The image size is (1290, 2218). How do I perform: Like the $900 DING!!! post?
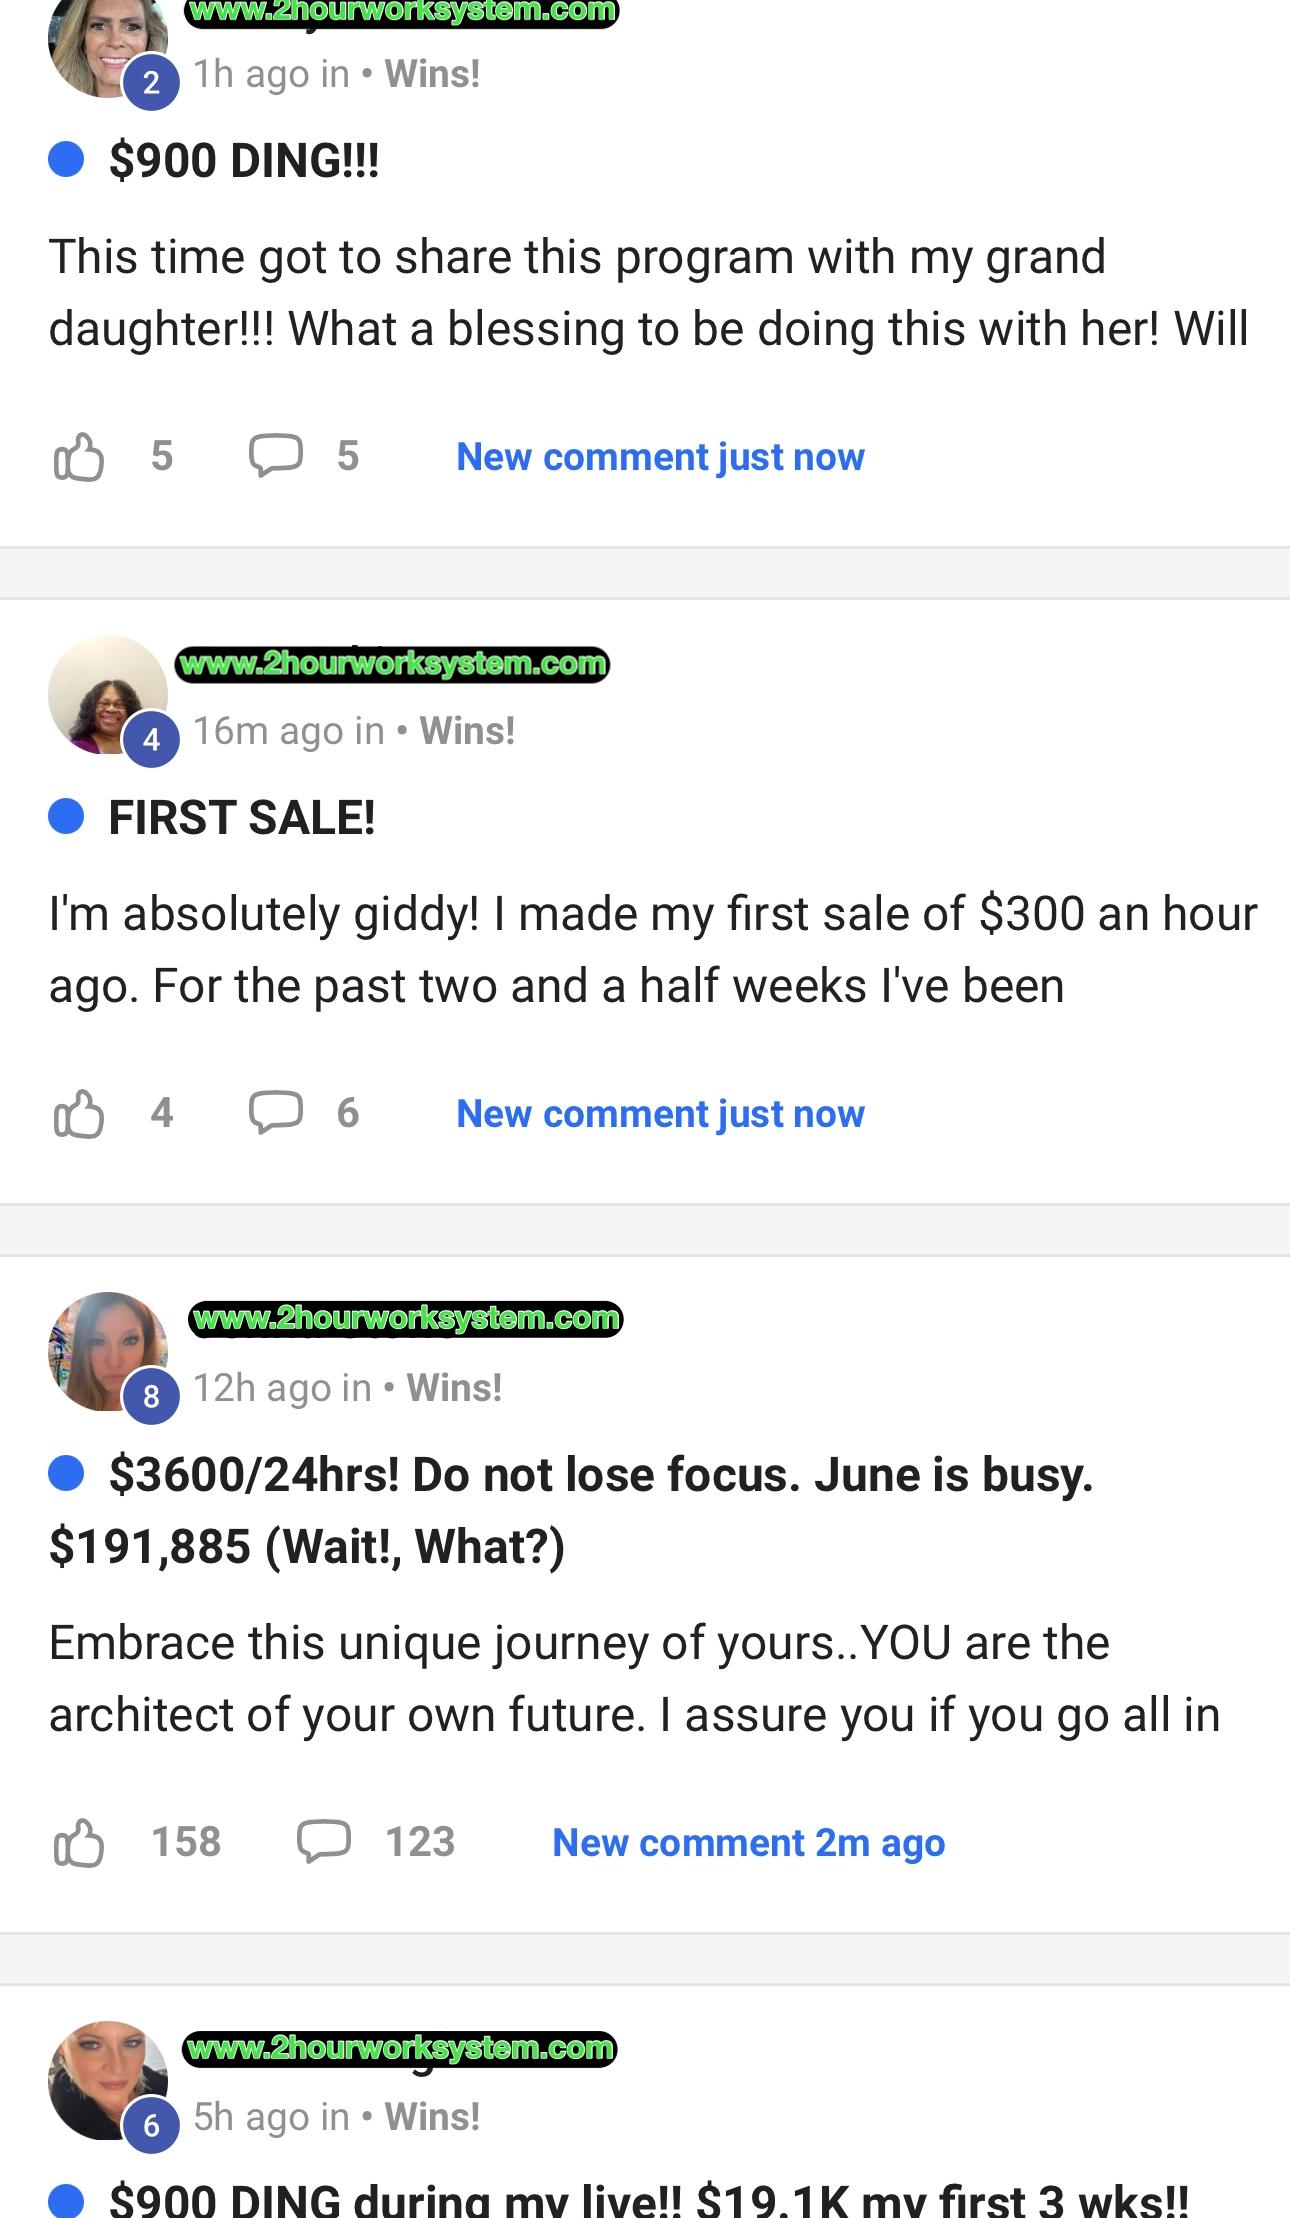click(78, 457)
